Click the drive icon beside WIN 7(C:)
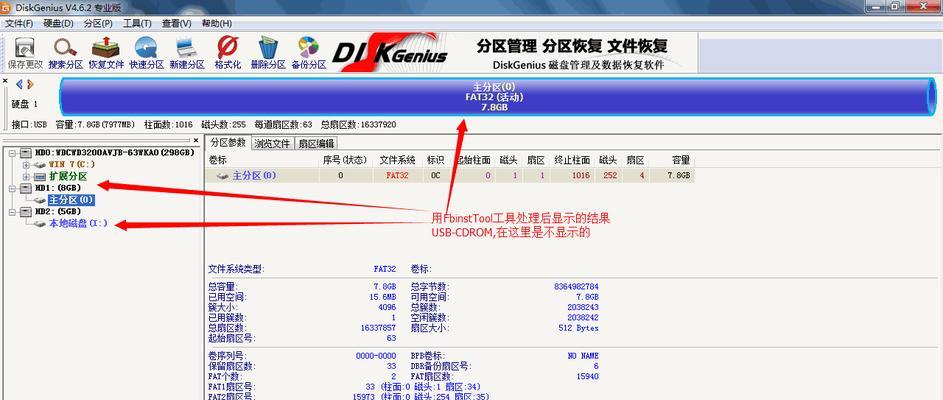 40,164
